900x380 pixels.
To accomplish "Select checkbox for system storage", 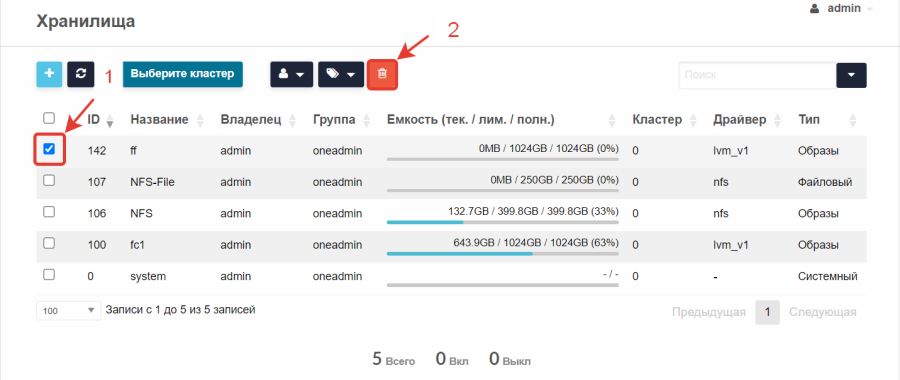I will coord(49,274).
